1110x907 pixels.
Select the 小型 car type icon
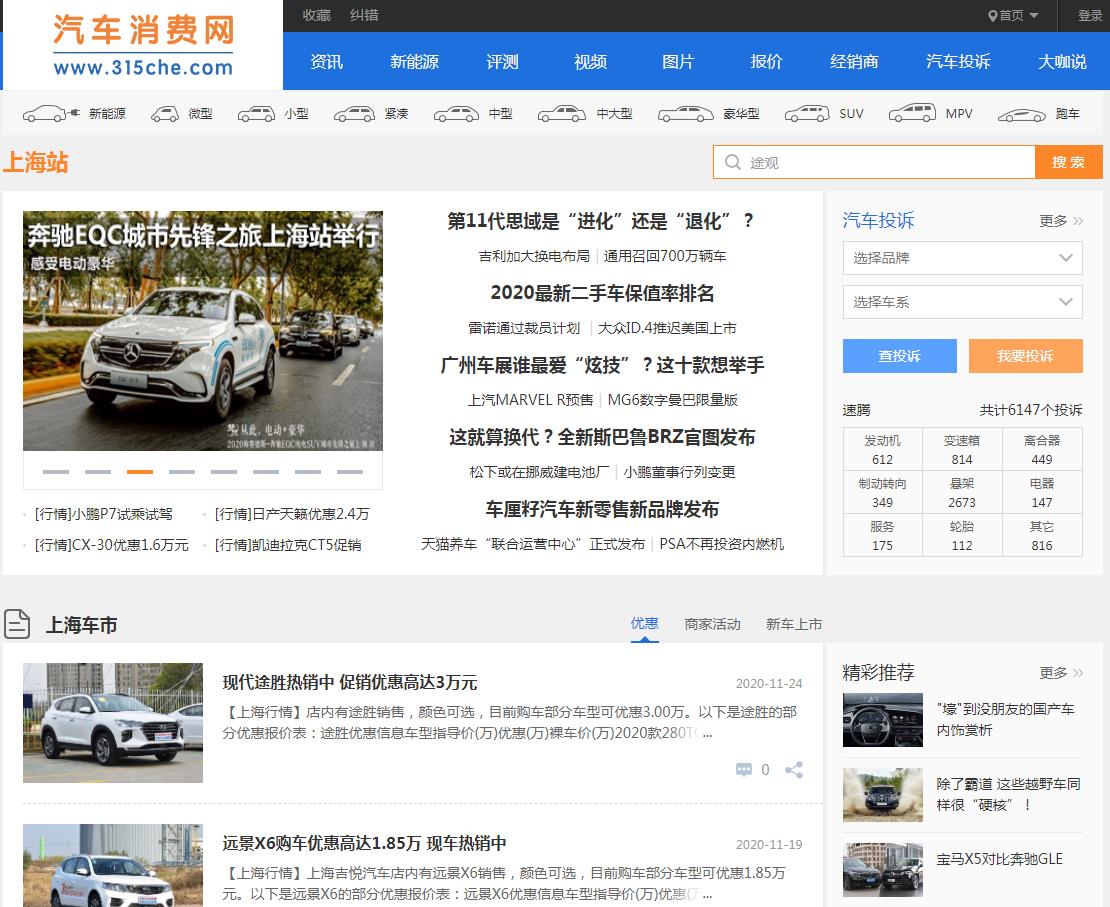tap(256, 113)
